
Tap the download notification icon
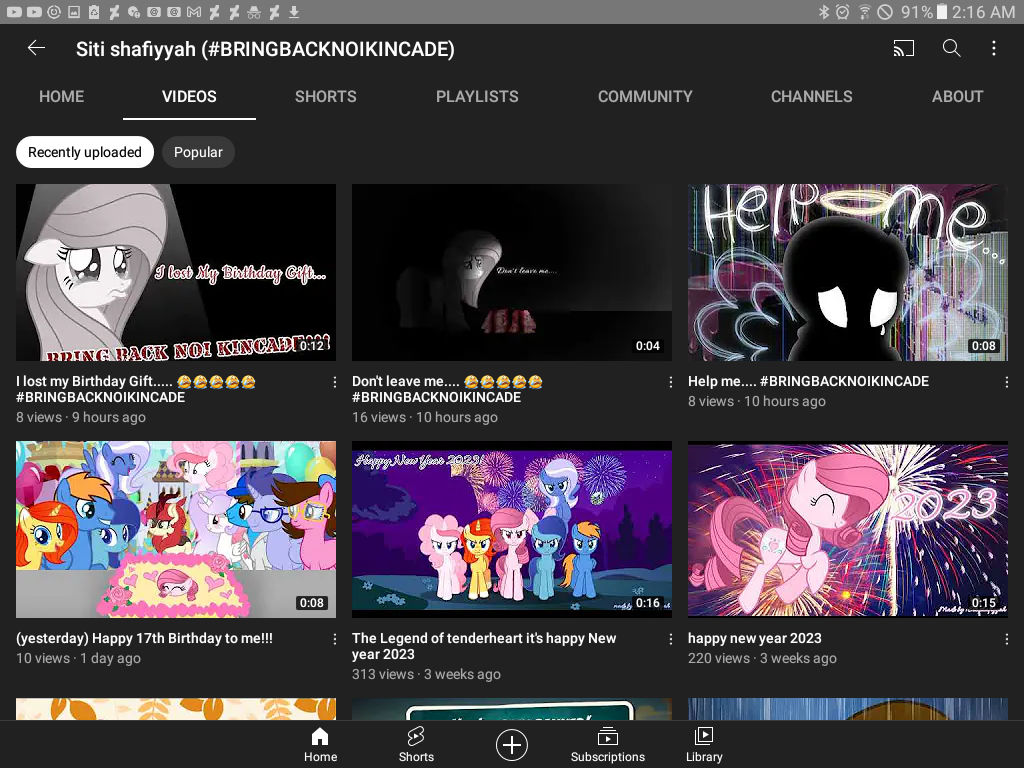[294, 12]
